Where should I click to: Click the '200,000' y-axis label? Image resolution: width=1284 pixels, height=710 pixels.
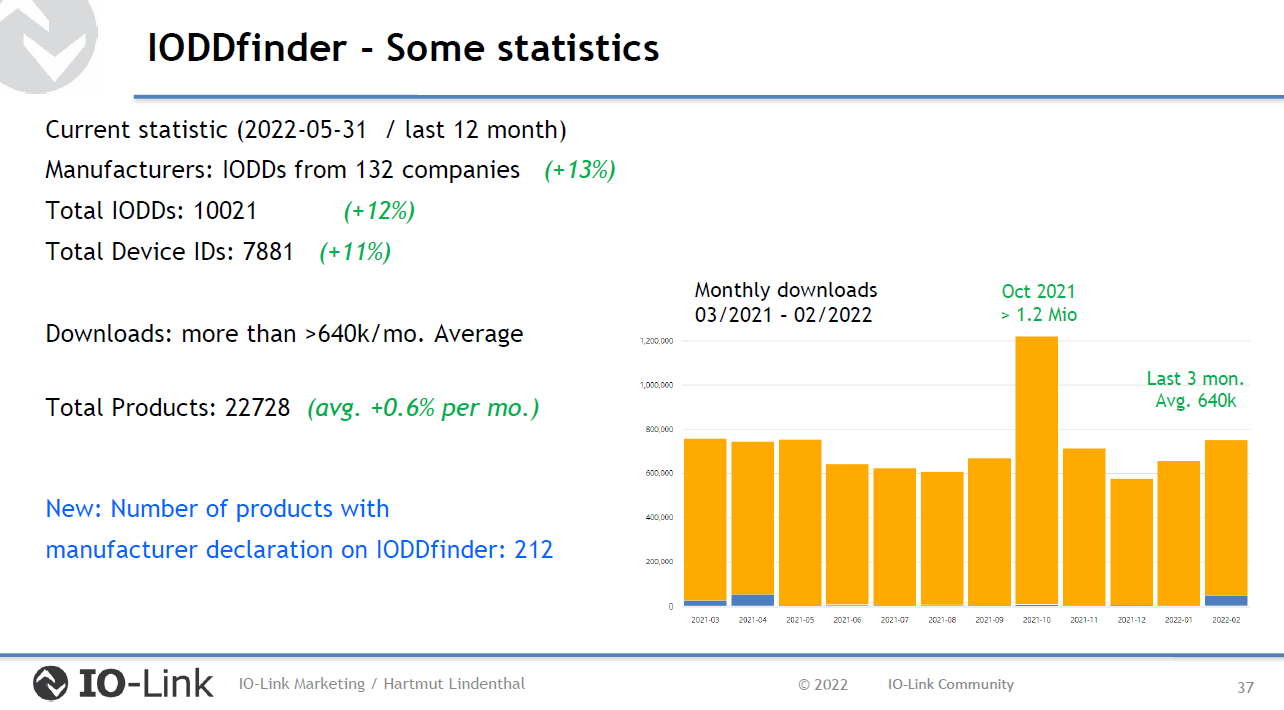tap(659, 562)
